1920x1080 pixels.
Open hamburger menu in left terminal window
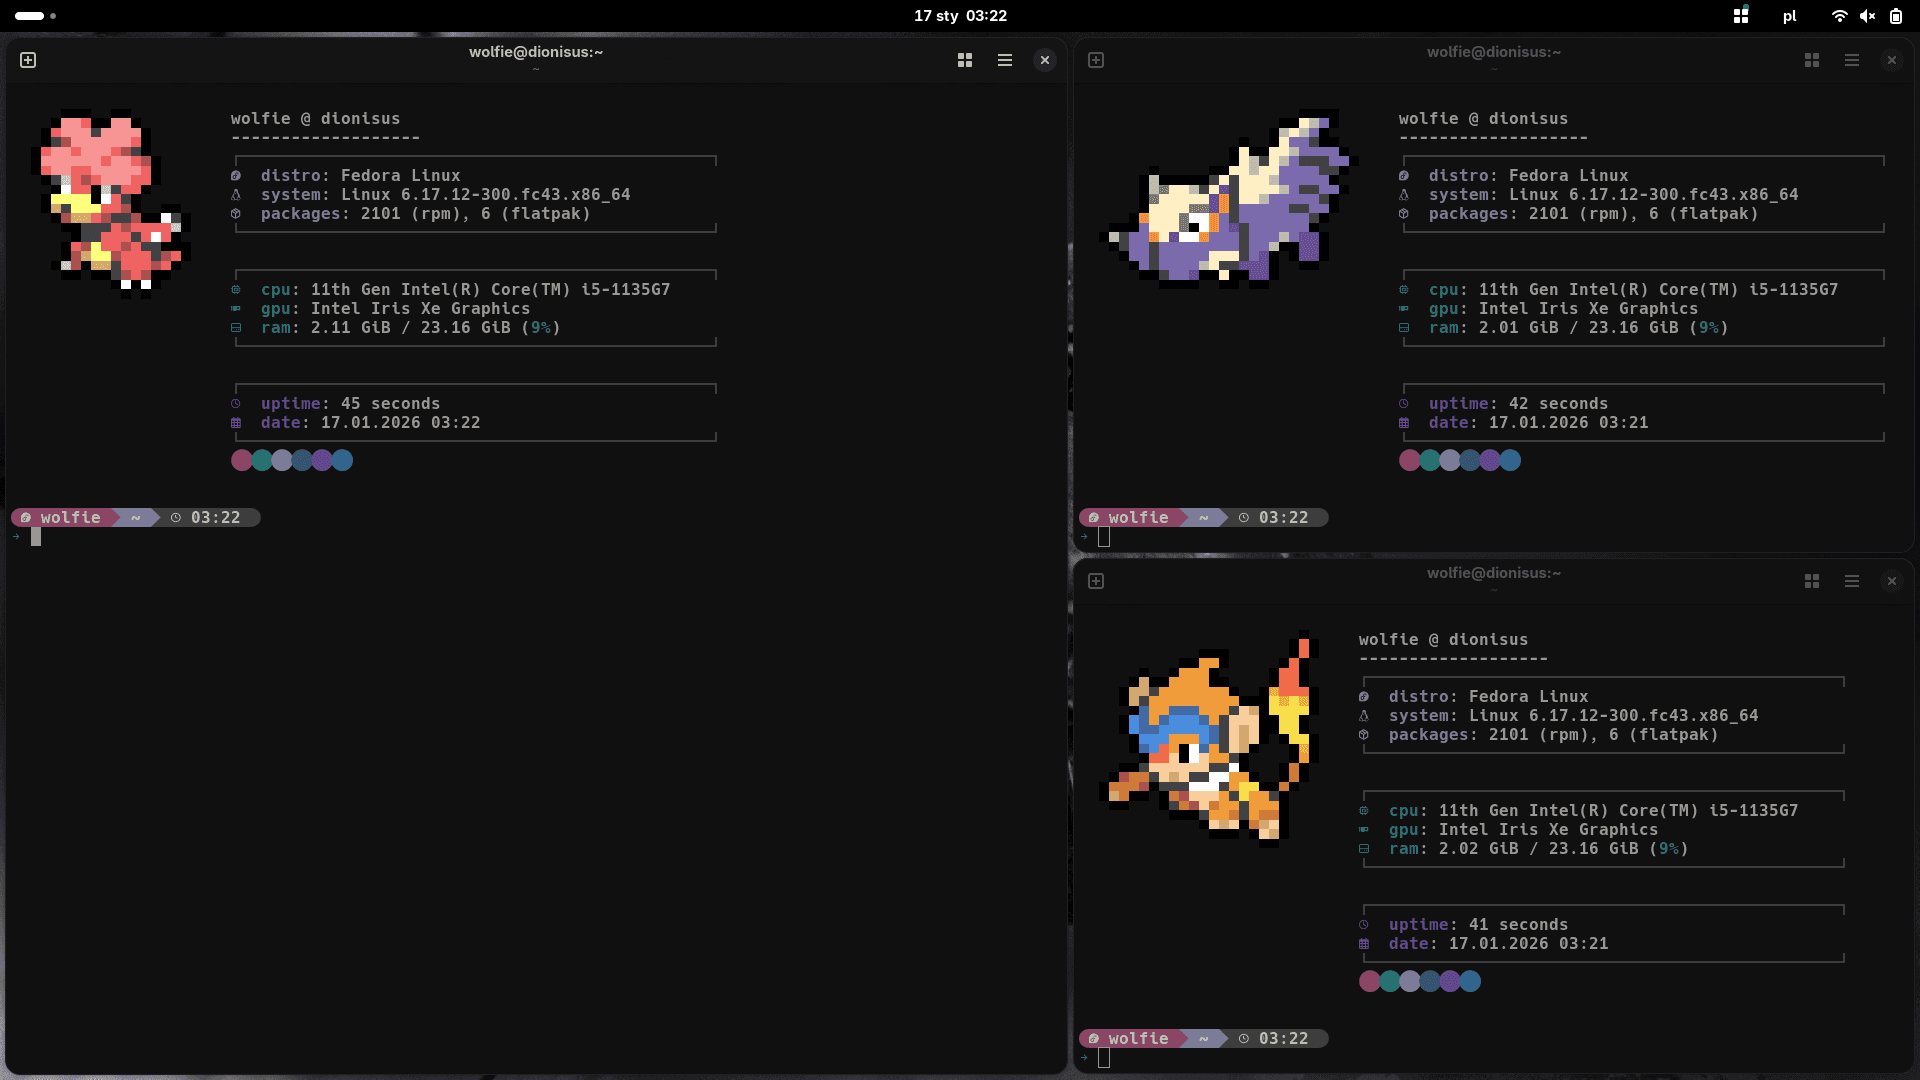click(x=1005, y=60)
